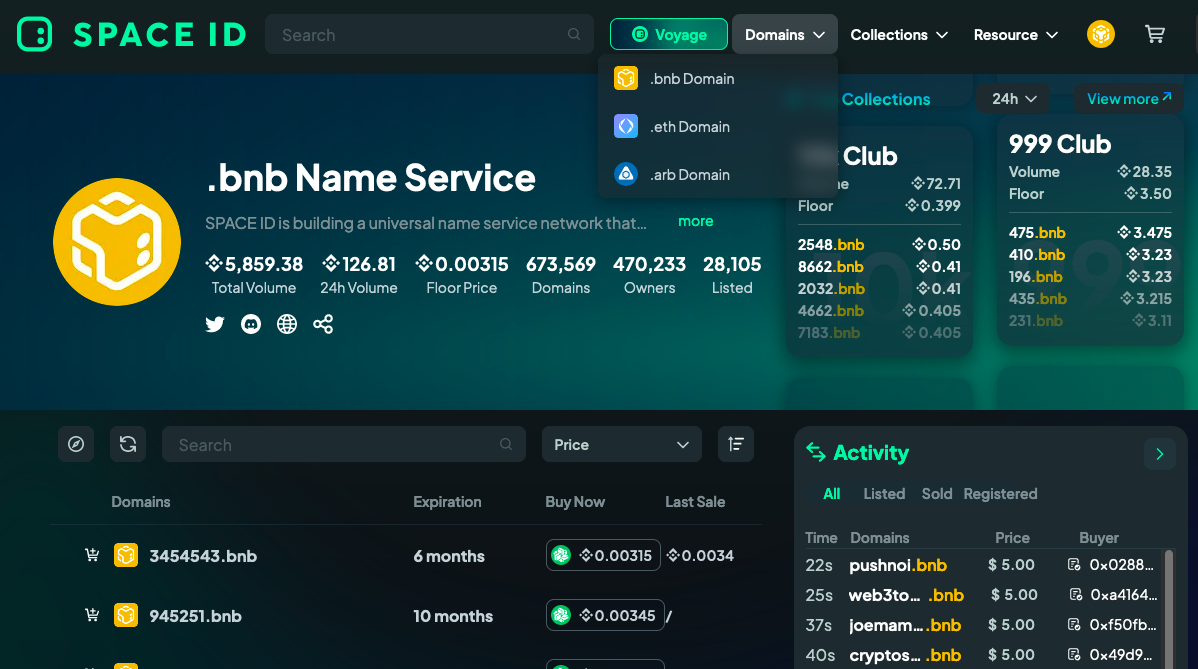Open the Domains dropdown menu

[785, 34]
